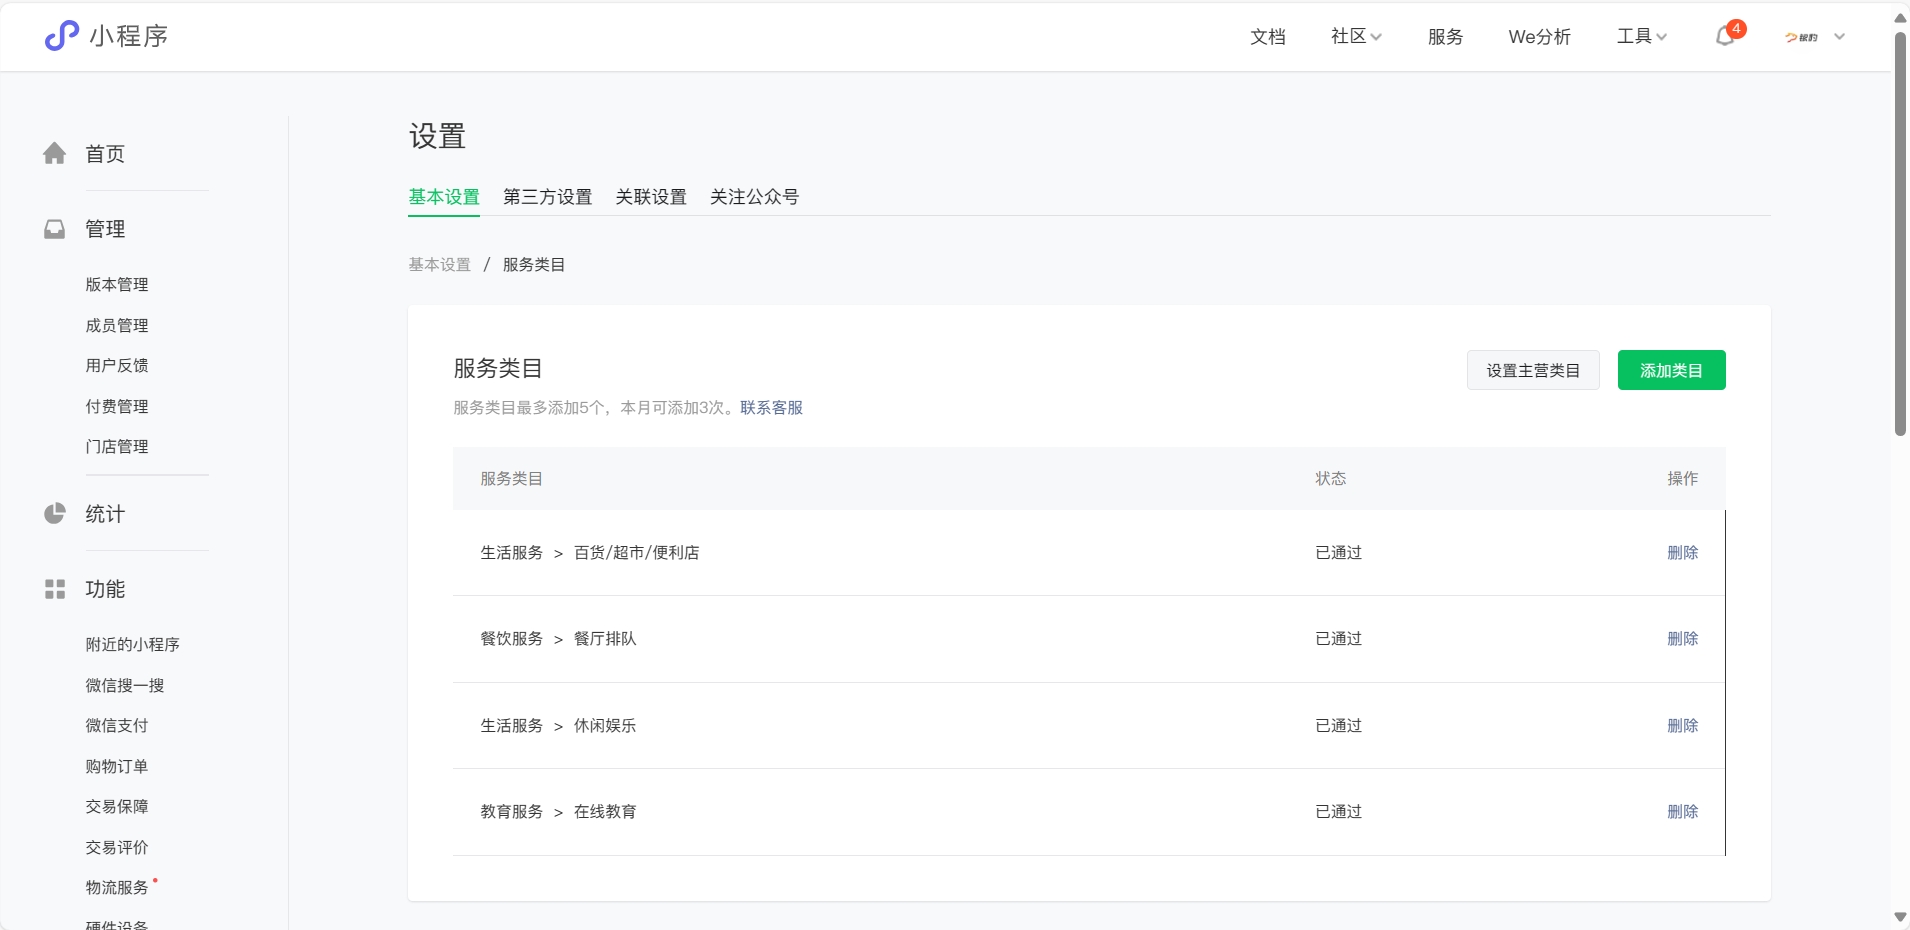Image resolution: width=1910 pixels, height=930 pixels.
Task: Expand the 社区 dropdown menu
Action: (1355, 36)
